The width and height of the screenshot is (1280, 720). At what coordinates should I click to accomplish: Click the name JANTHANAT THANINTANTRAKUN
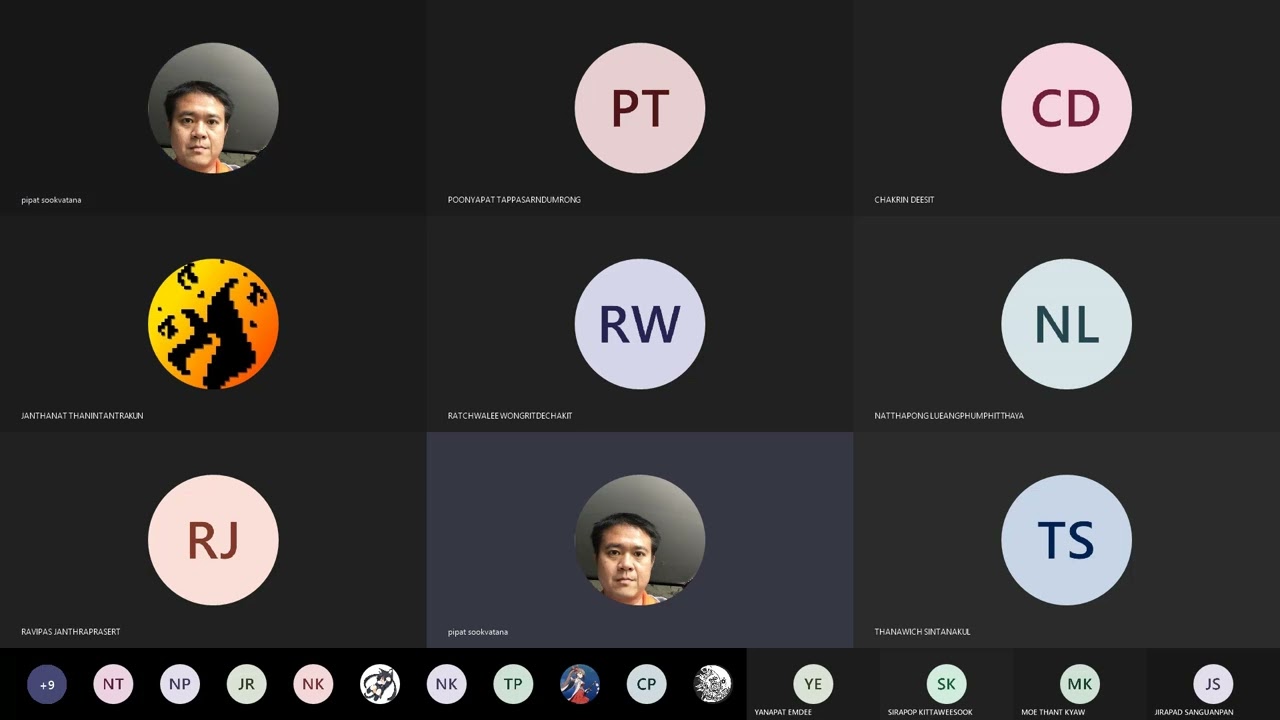click(x=82, y=416)
